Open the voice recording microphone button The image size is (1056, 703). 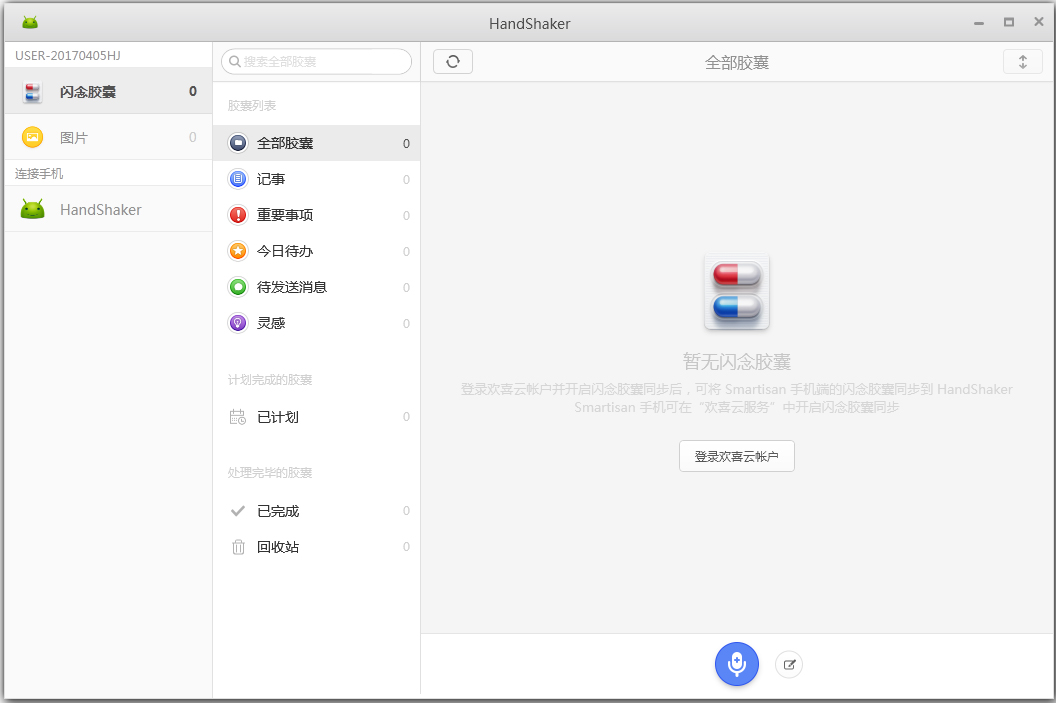pyautogui.click(x=737, y=664)
